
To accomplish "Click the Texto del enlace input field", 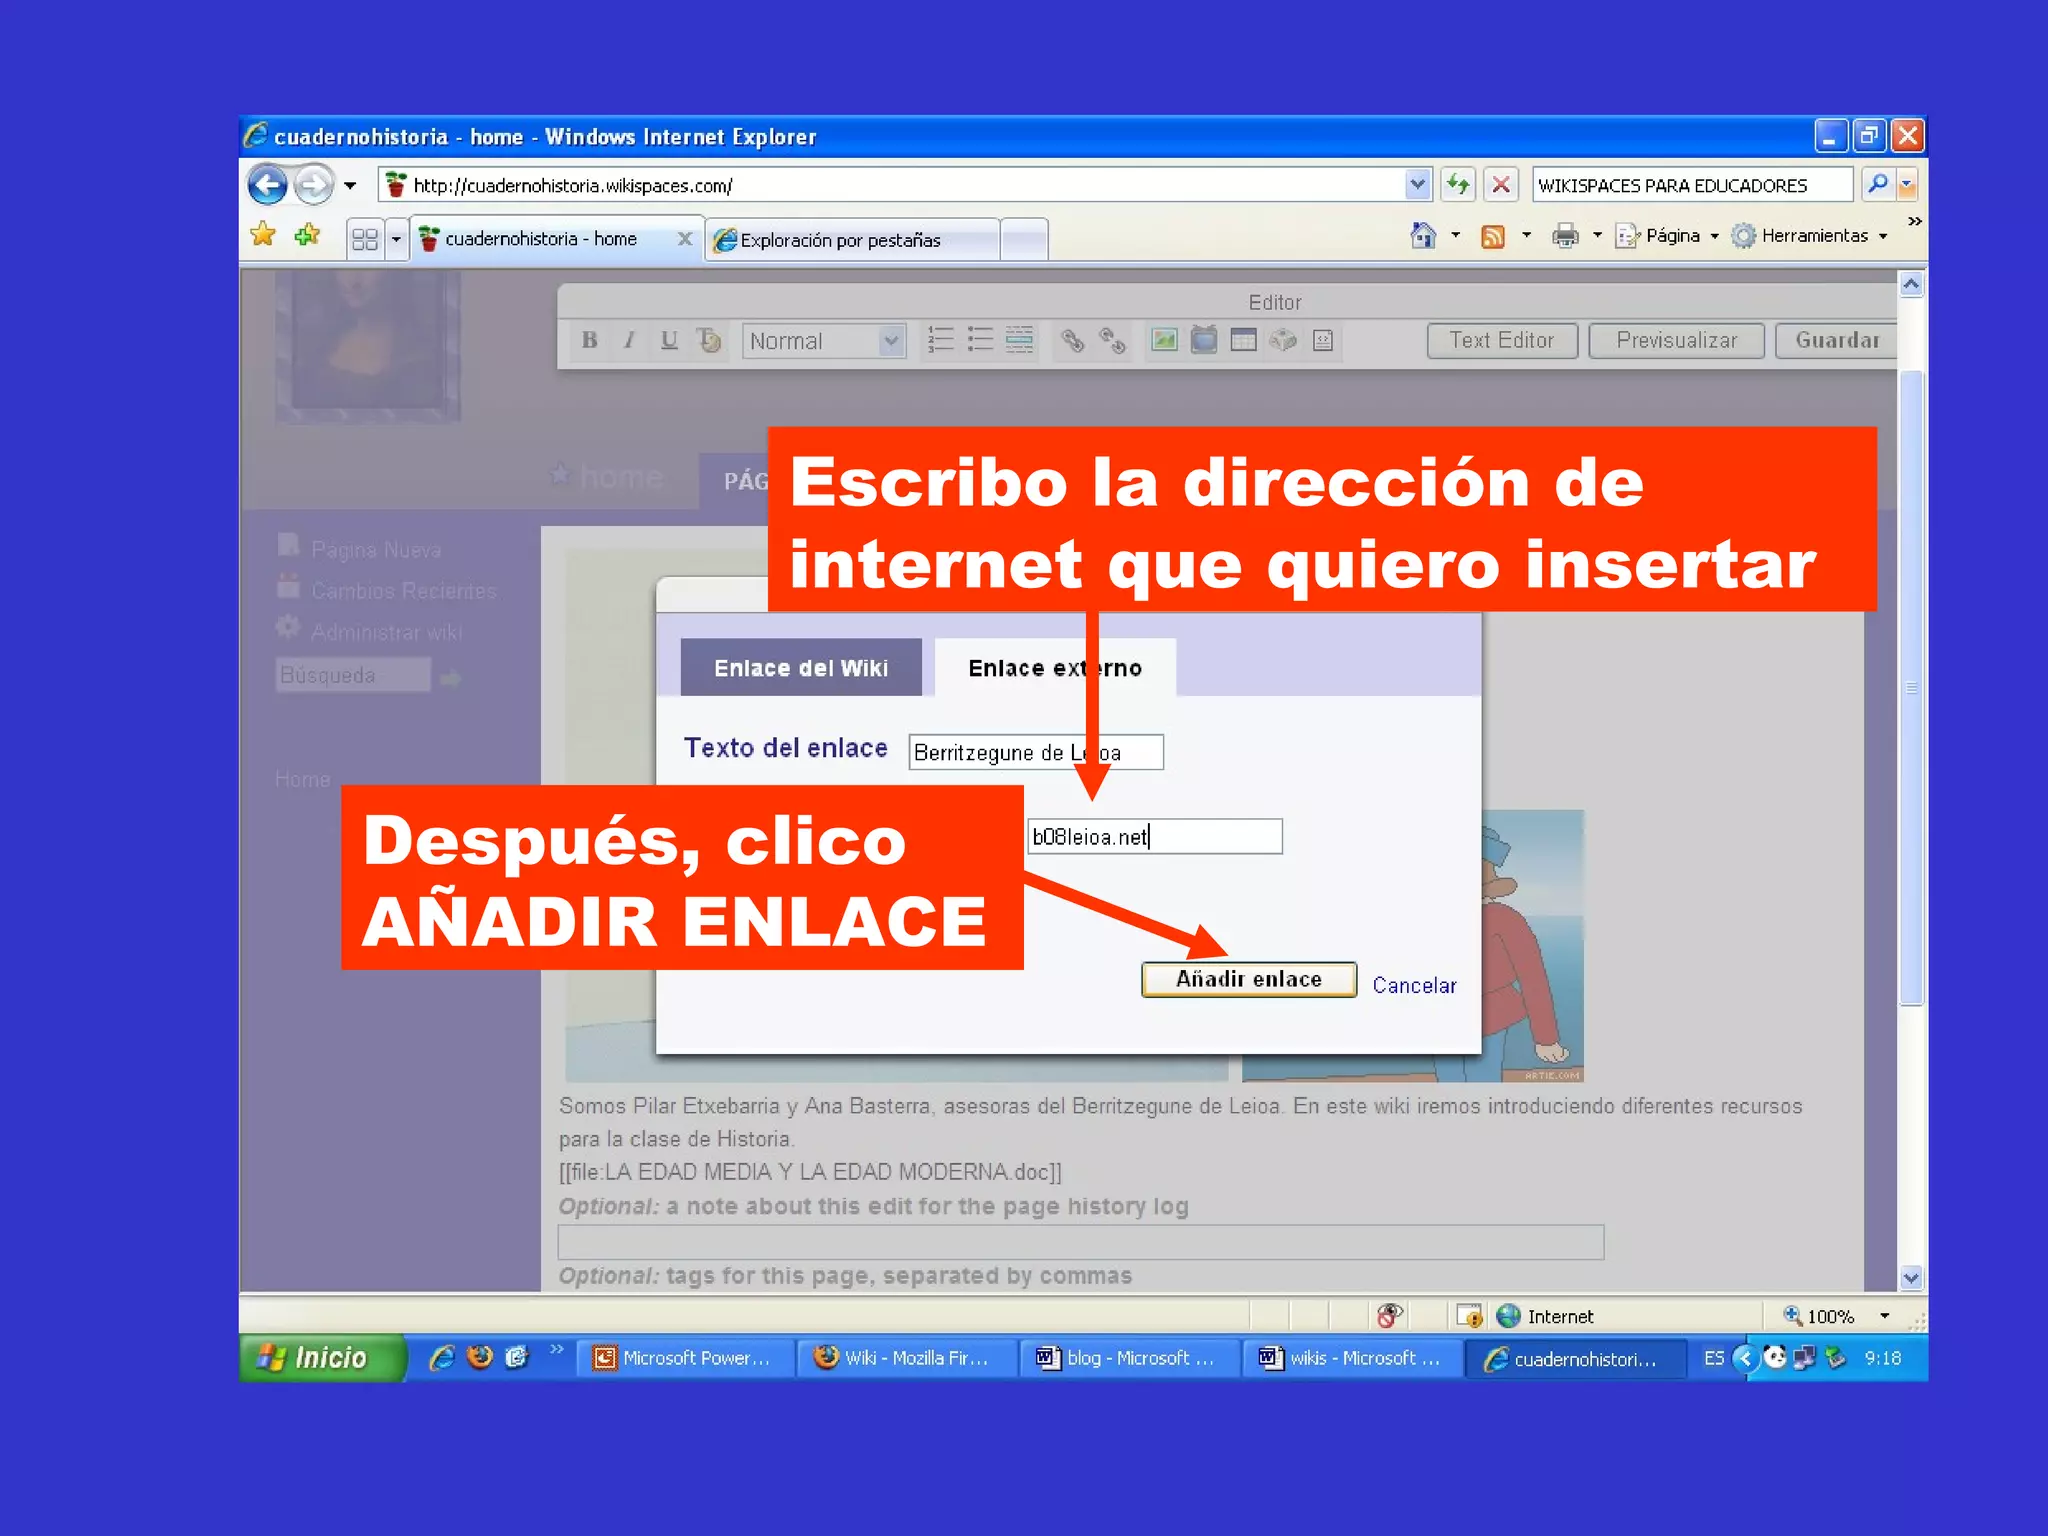I will coord(1036,752).
